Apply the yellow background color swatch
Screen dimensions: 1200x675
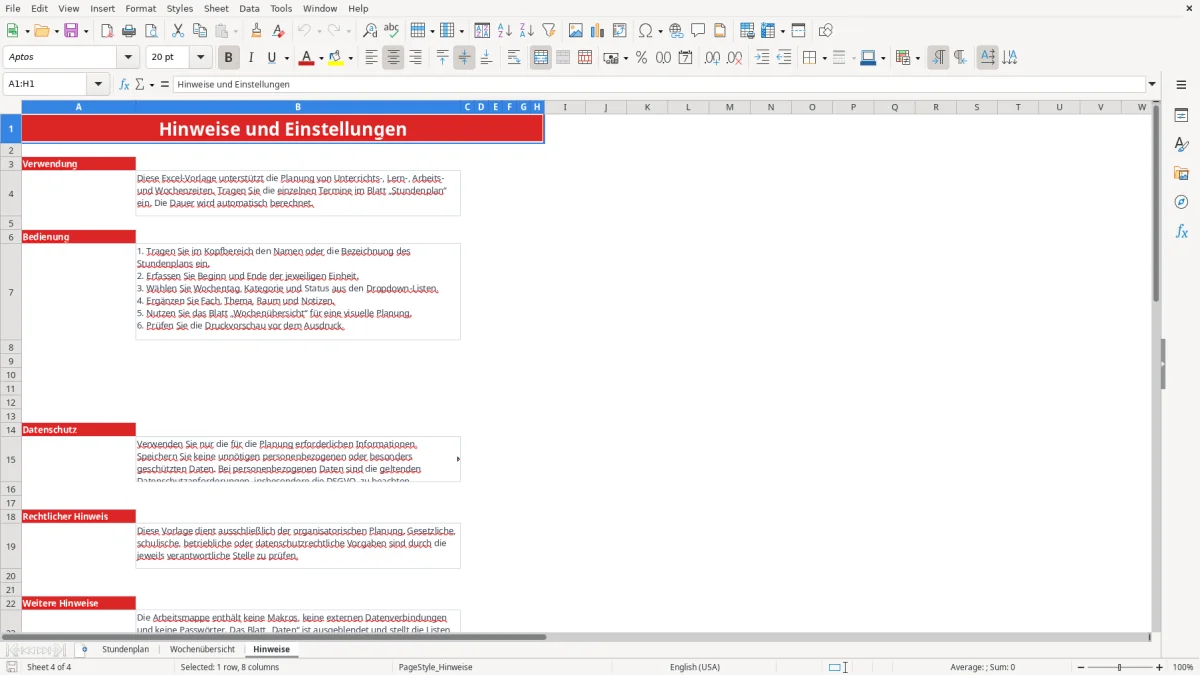coord(336,58)
